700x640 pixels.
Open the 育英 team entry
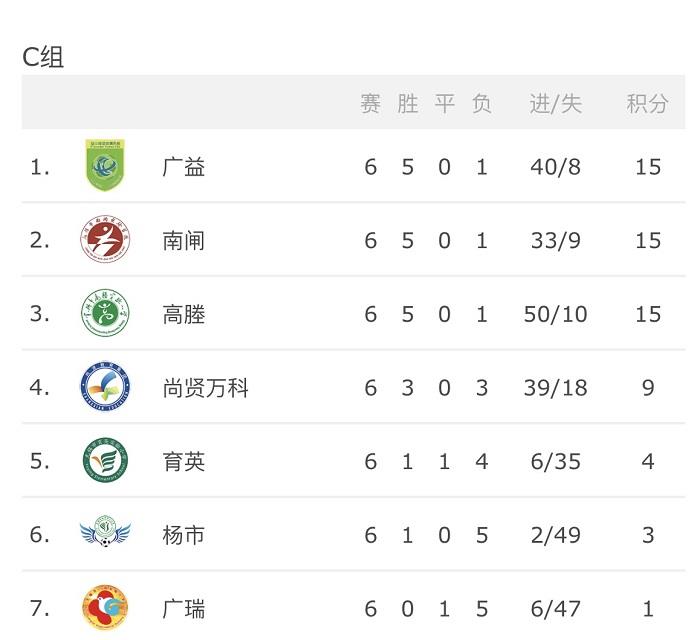[x=183, y=461]
